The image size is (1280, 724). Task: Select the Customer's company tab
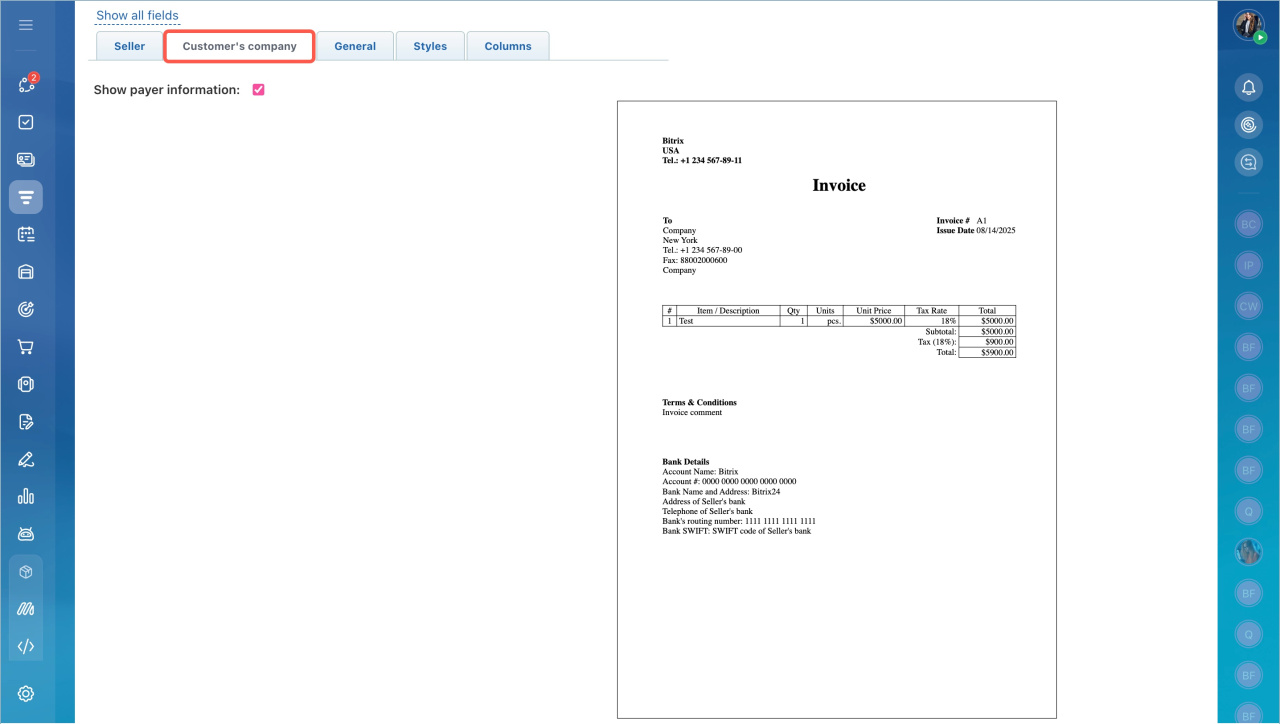click(240, 46)
